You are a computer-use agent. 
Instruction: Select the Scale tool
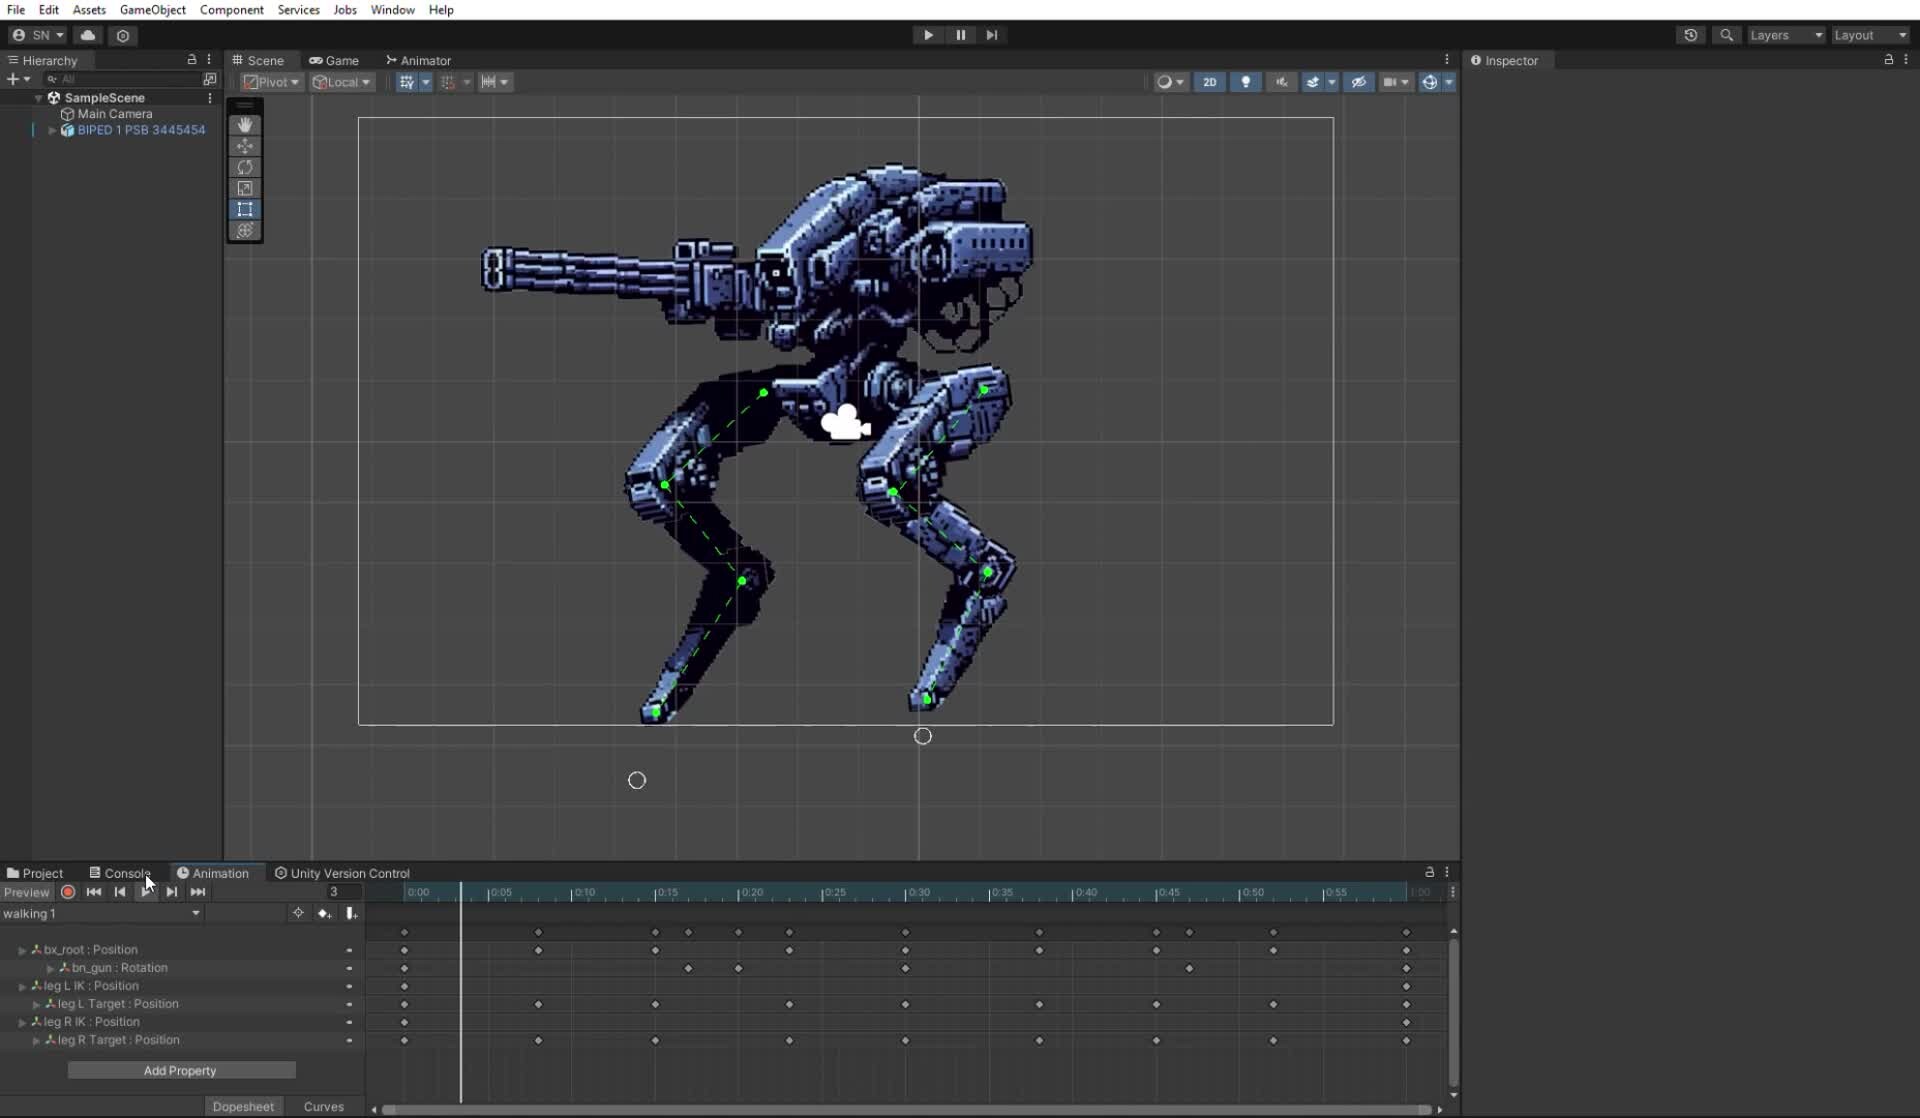tap(245, 188)
